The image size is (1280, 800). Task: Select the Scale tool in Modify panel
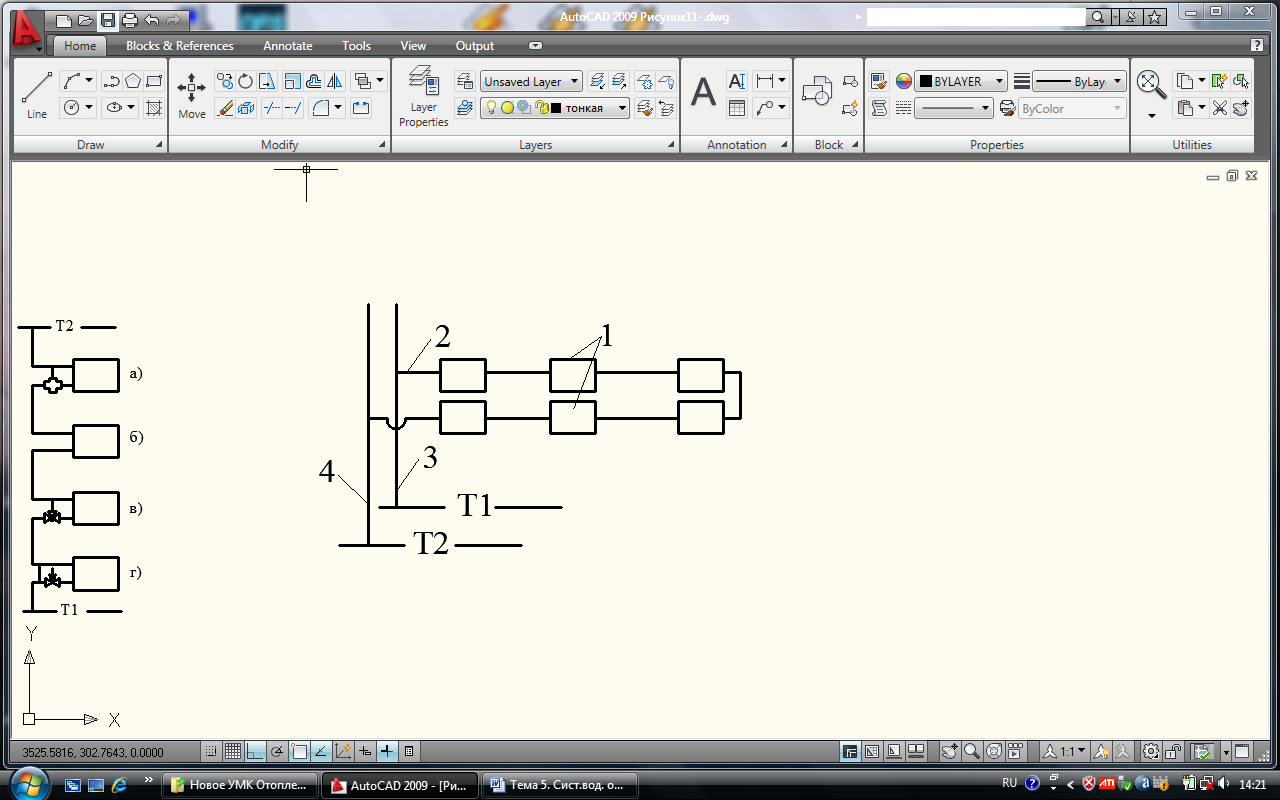point(292,82)
